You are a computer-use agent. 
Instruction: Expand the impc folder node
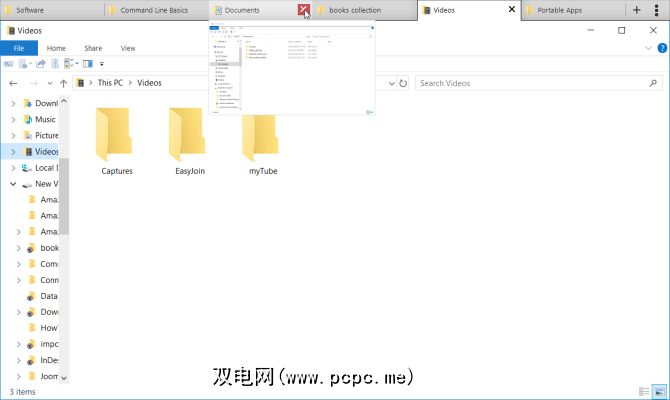18,344
